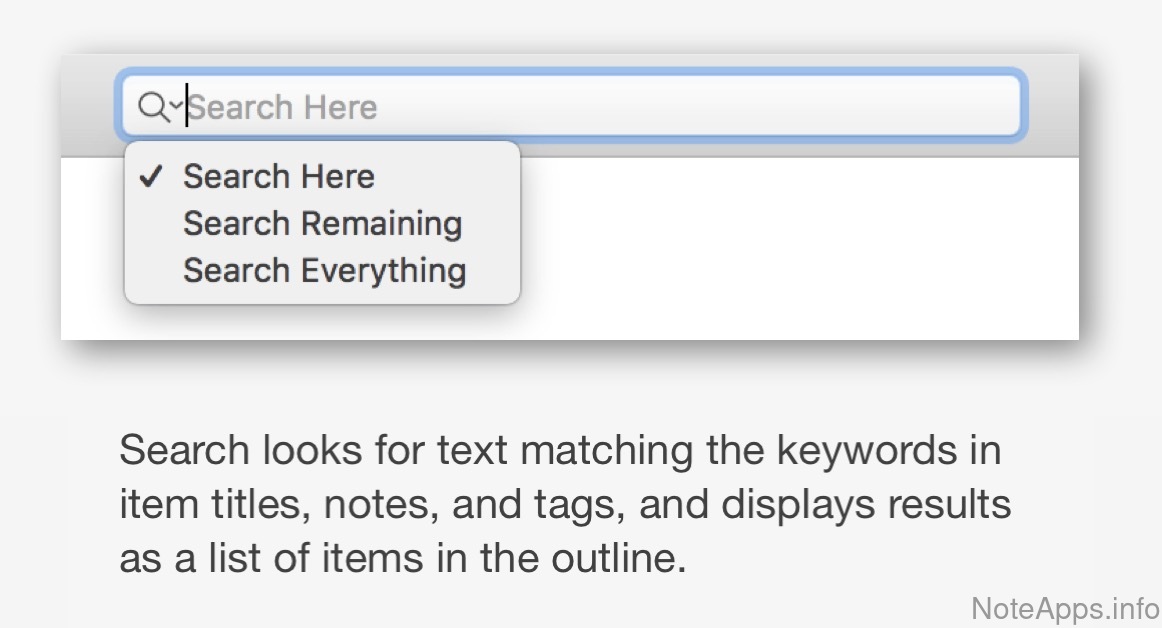Click the gray toolbar right of search field
Viewport: 1162px width, 628px height.
[1051, 105]
